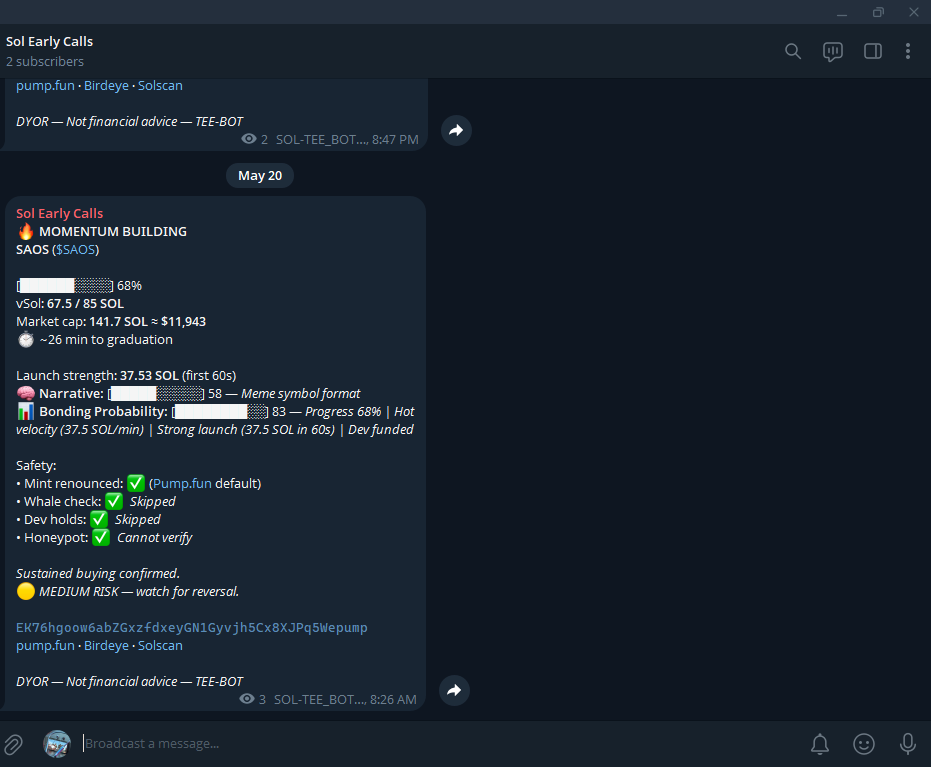Attach a file with the paperclip icon

[x=14, y=744]
